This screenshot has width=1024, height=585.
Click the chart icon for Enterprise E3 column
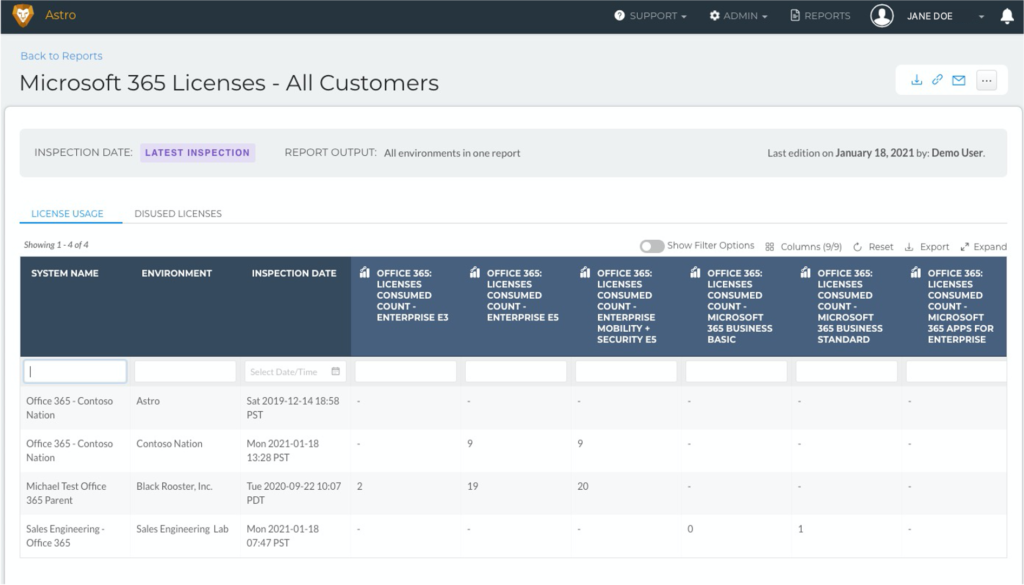click(364, 272)
